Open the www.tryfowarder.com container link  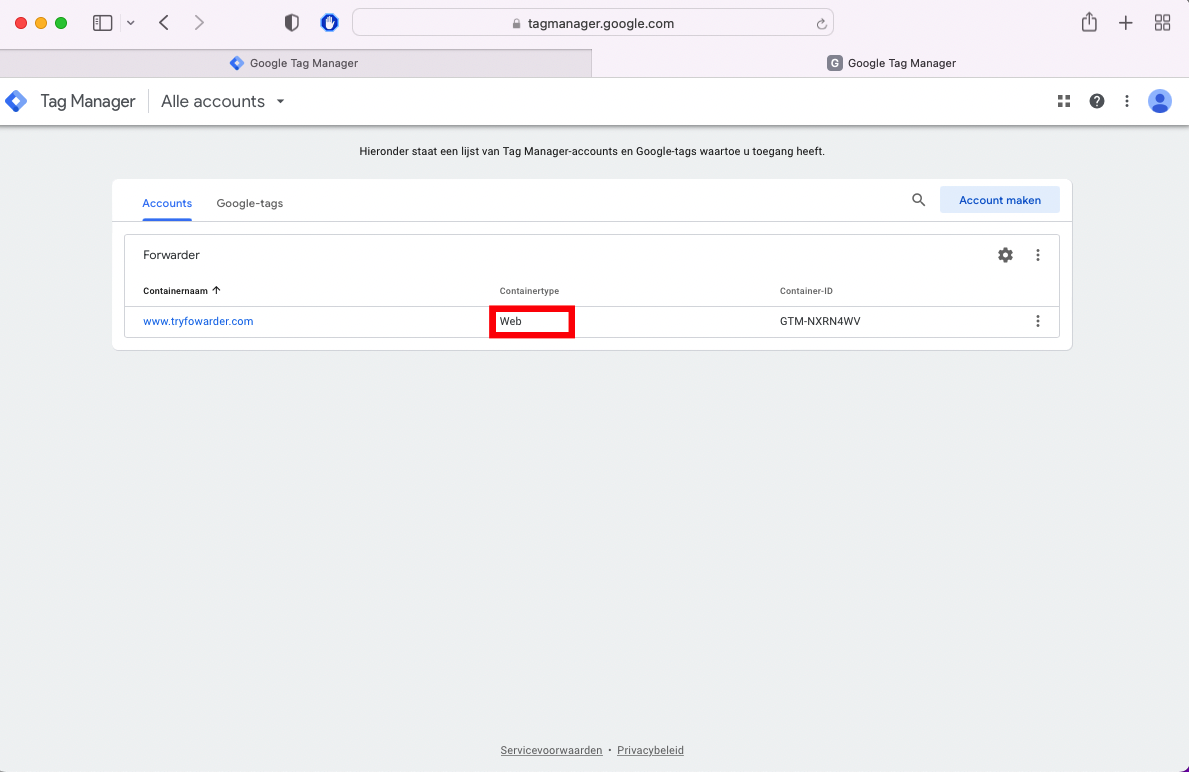(x=198, y=321)
